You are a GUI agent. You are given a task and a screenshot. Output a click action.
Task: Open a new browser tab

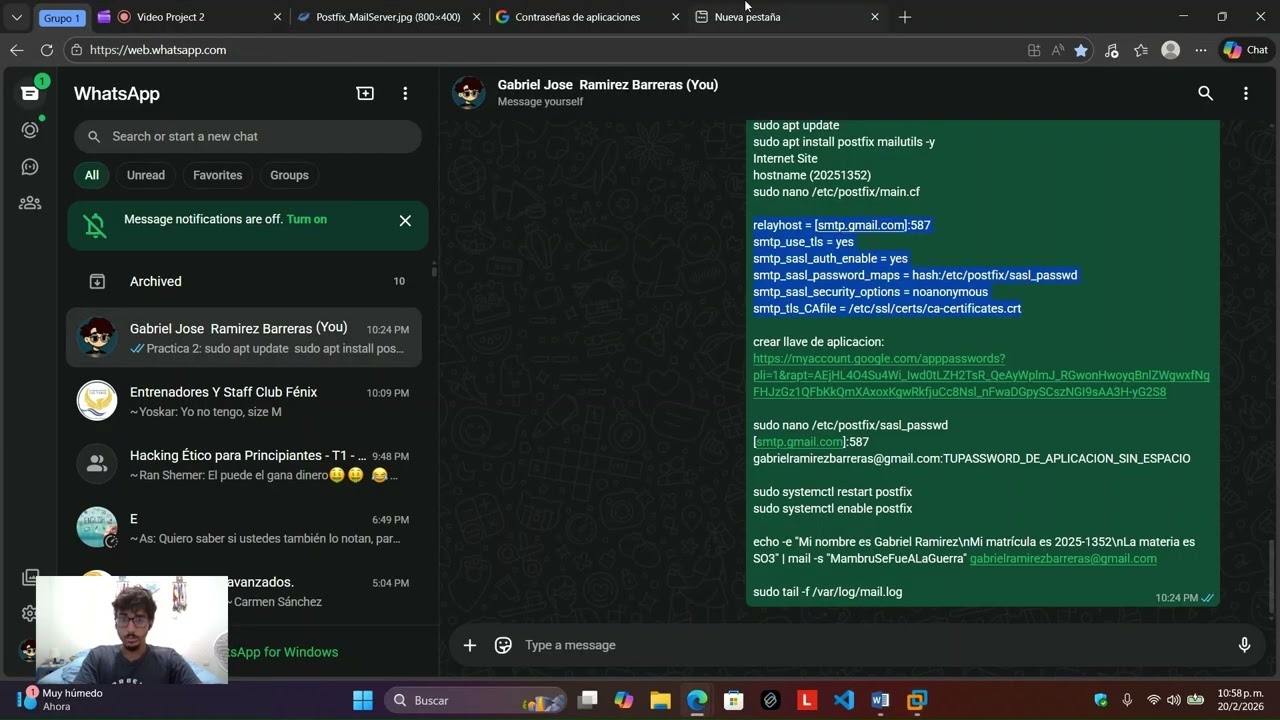click(905, 17)
